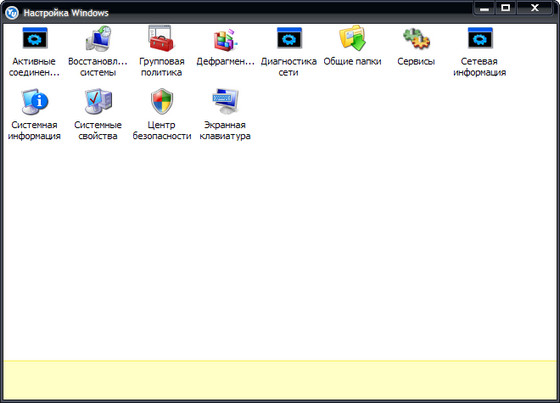The image size is (560, 403).
Task: Click the Сетевая информация icon
Action: [x=480, y=38]
